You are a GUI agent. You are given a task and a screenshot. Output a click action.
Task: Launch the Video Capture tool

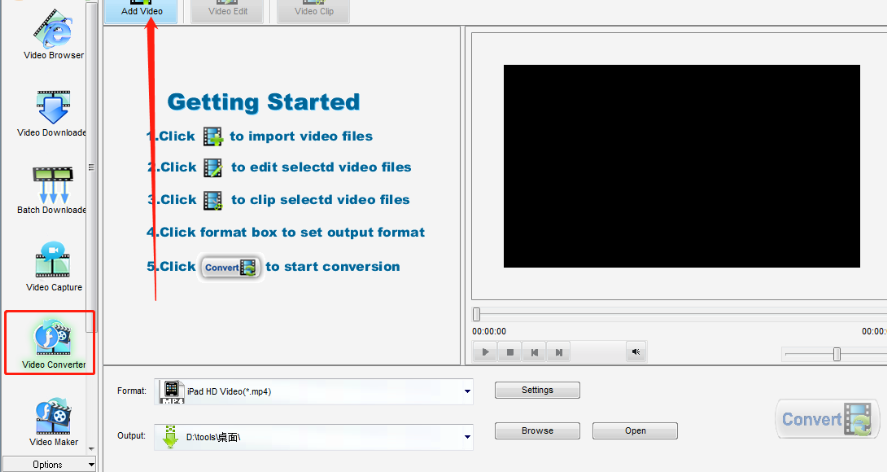pos(53,267)
